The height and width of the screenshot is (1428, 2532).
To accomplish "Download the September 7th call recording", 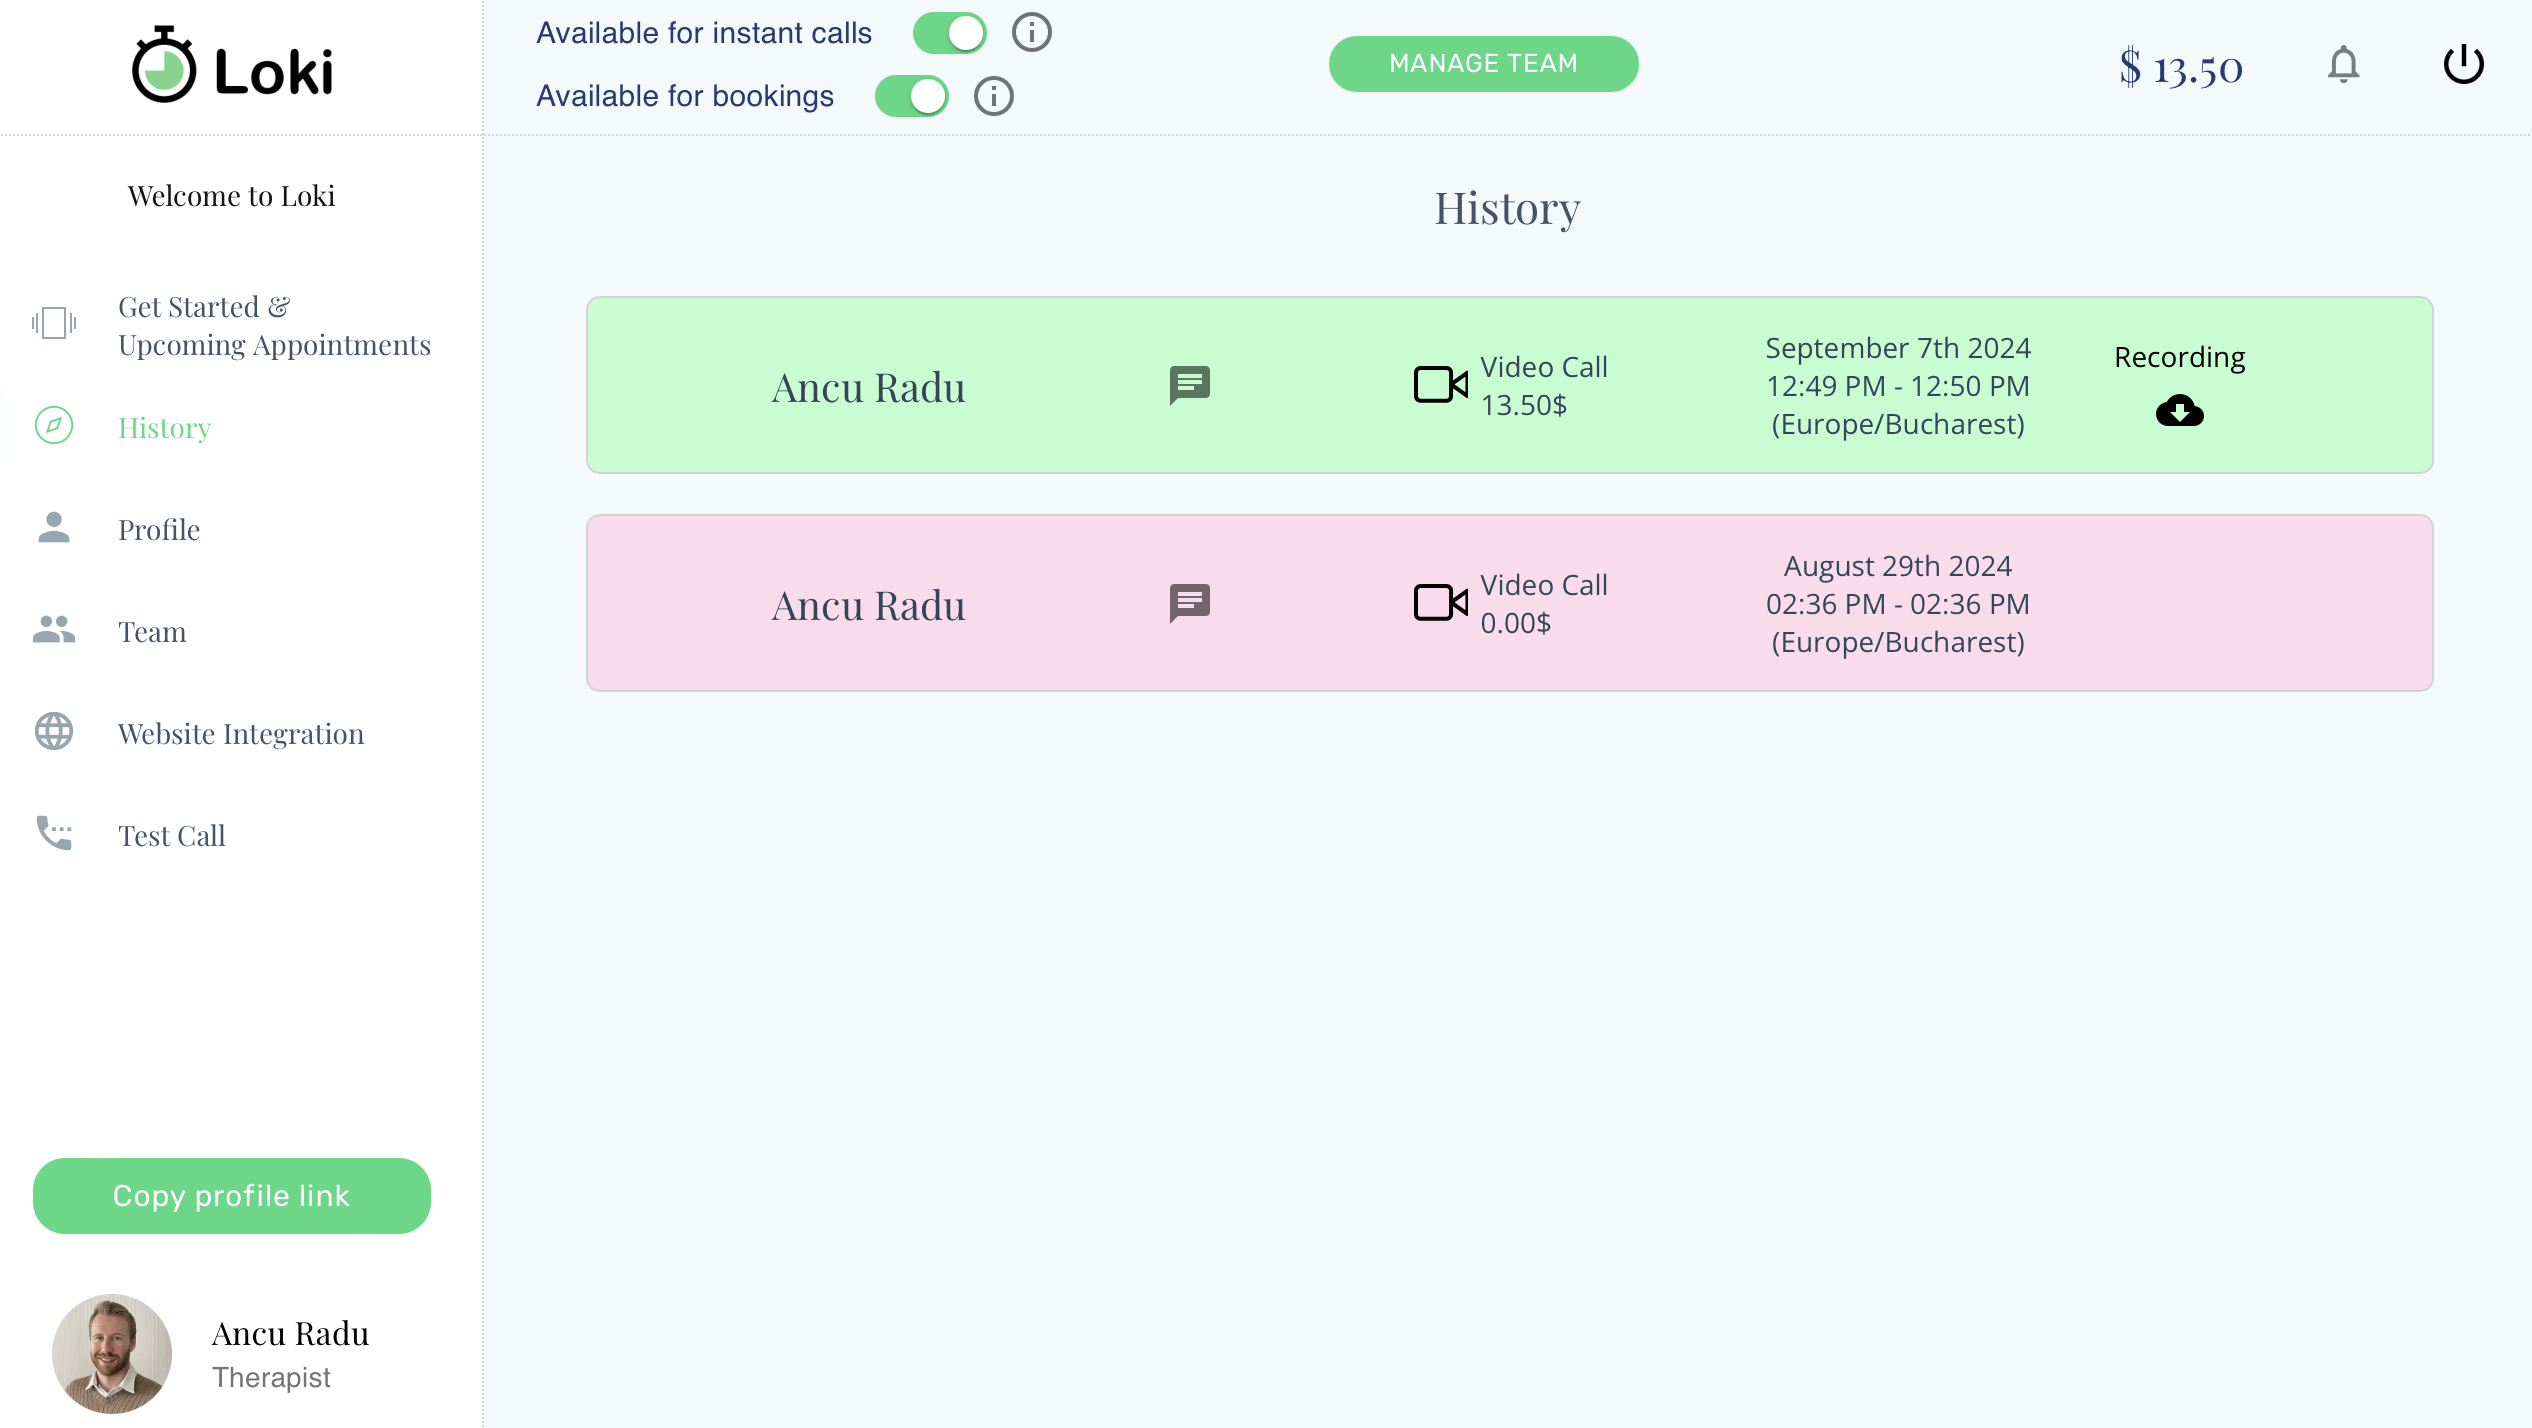I will (2179, 411).
